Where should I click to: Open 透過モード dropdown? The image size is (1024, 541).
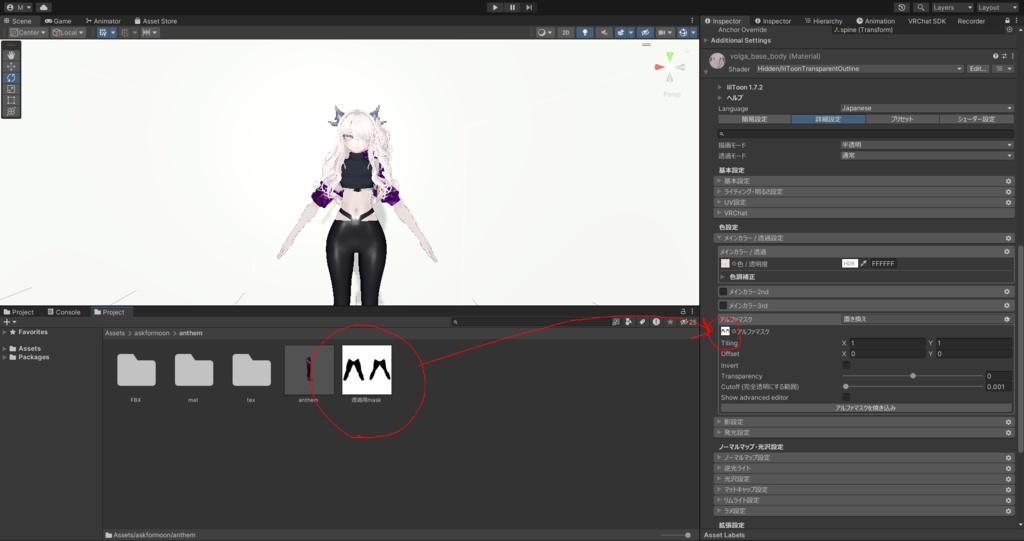coord(927,156)
